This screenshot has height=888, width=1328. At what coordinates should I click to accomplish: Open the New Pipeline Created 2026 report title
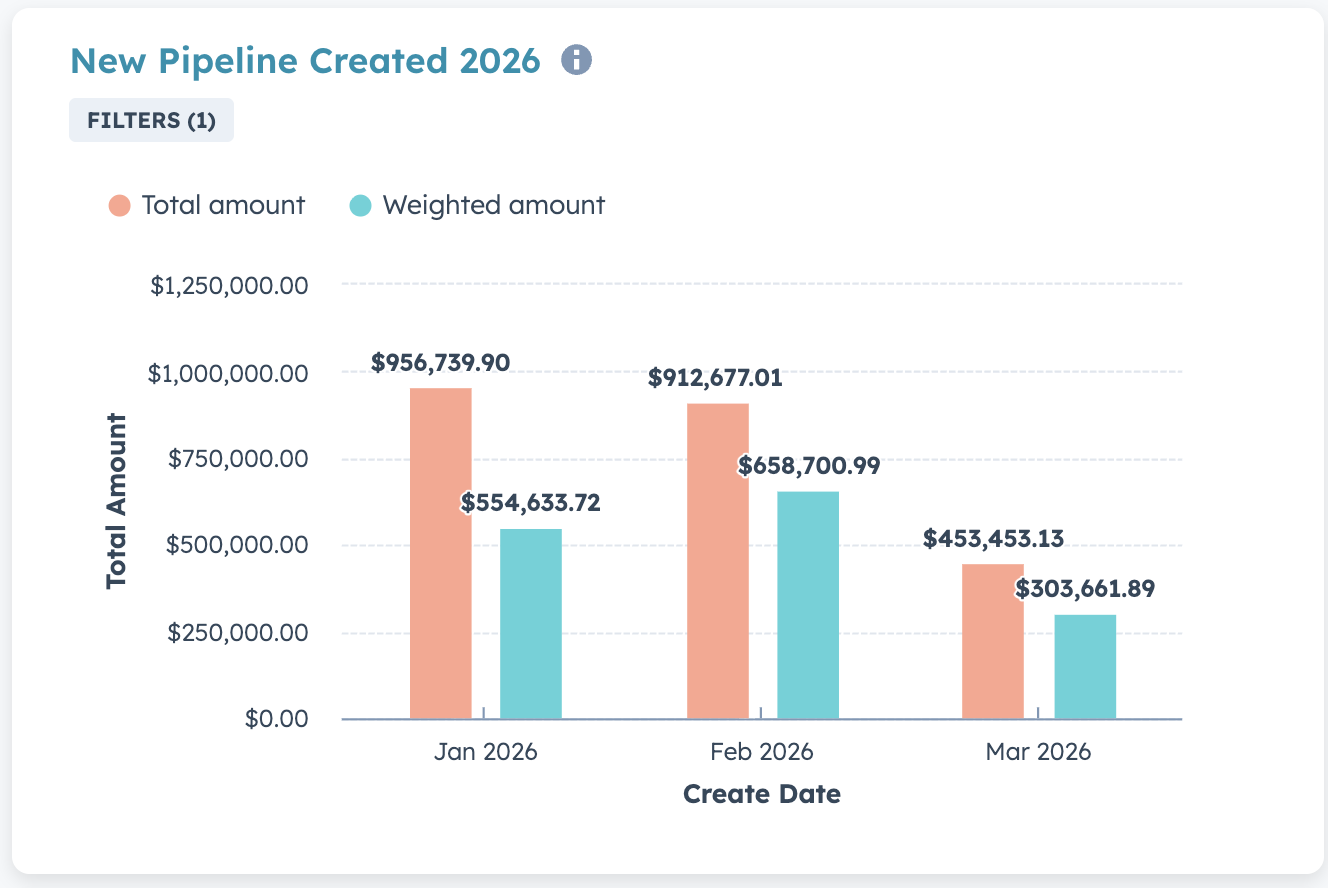tap(305, 61)
